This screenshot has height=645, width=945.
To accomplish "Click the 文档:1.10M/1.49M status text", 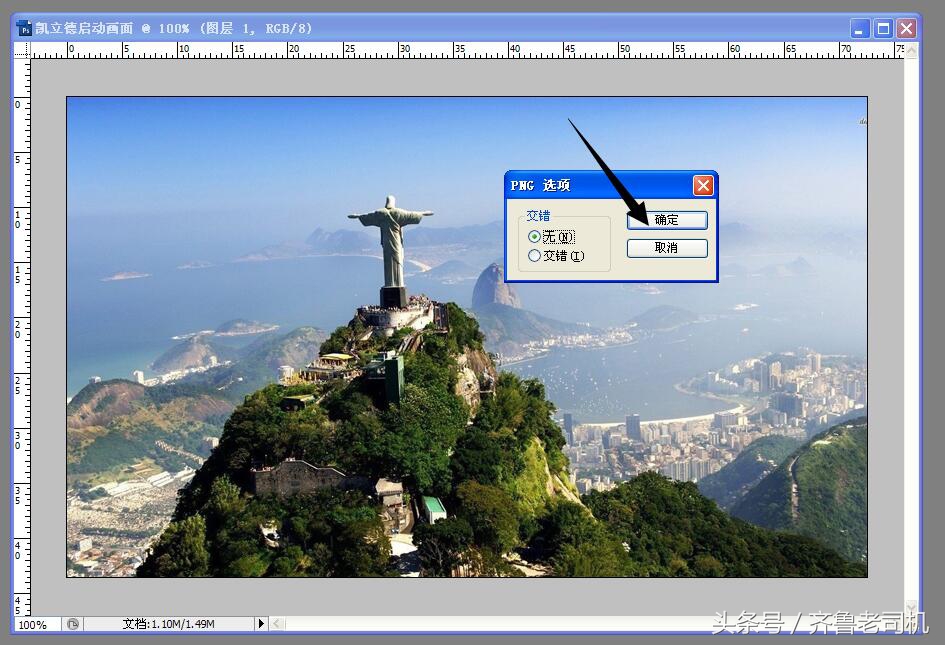I will pyautogui.click(x=169, y=624).
